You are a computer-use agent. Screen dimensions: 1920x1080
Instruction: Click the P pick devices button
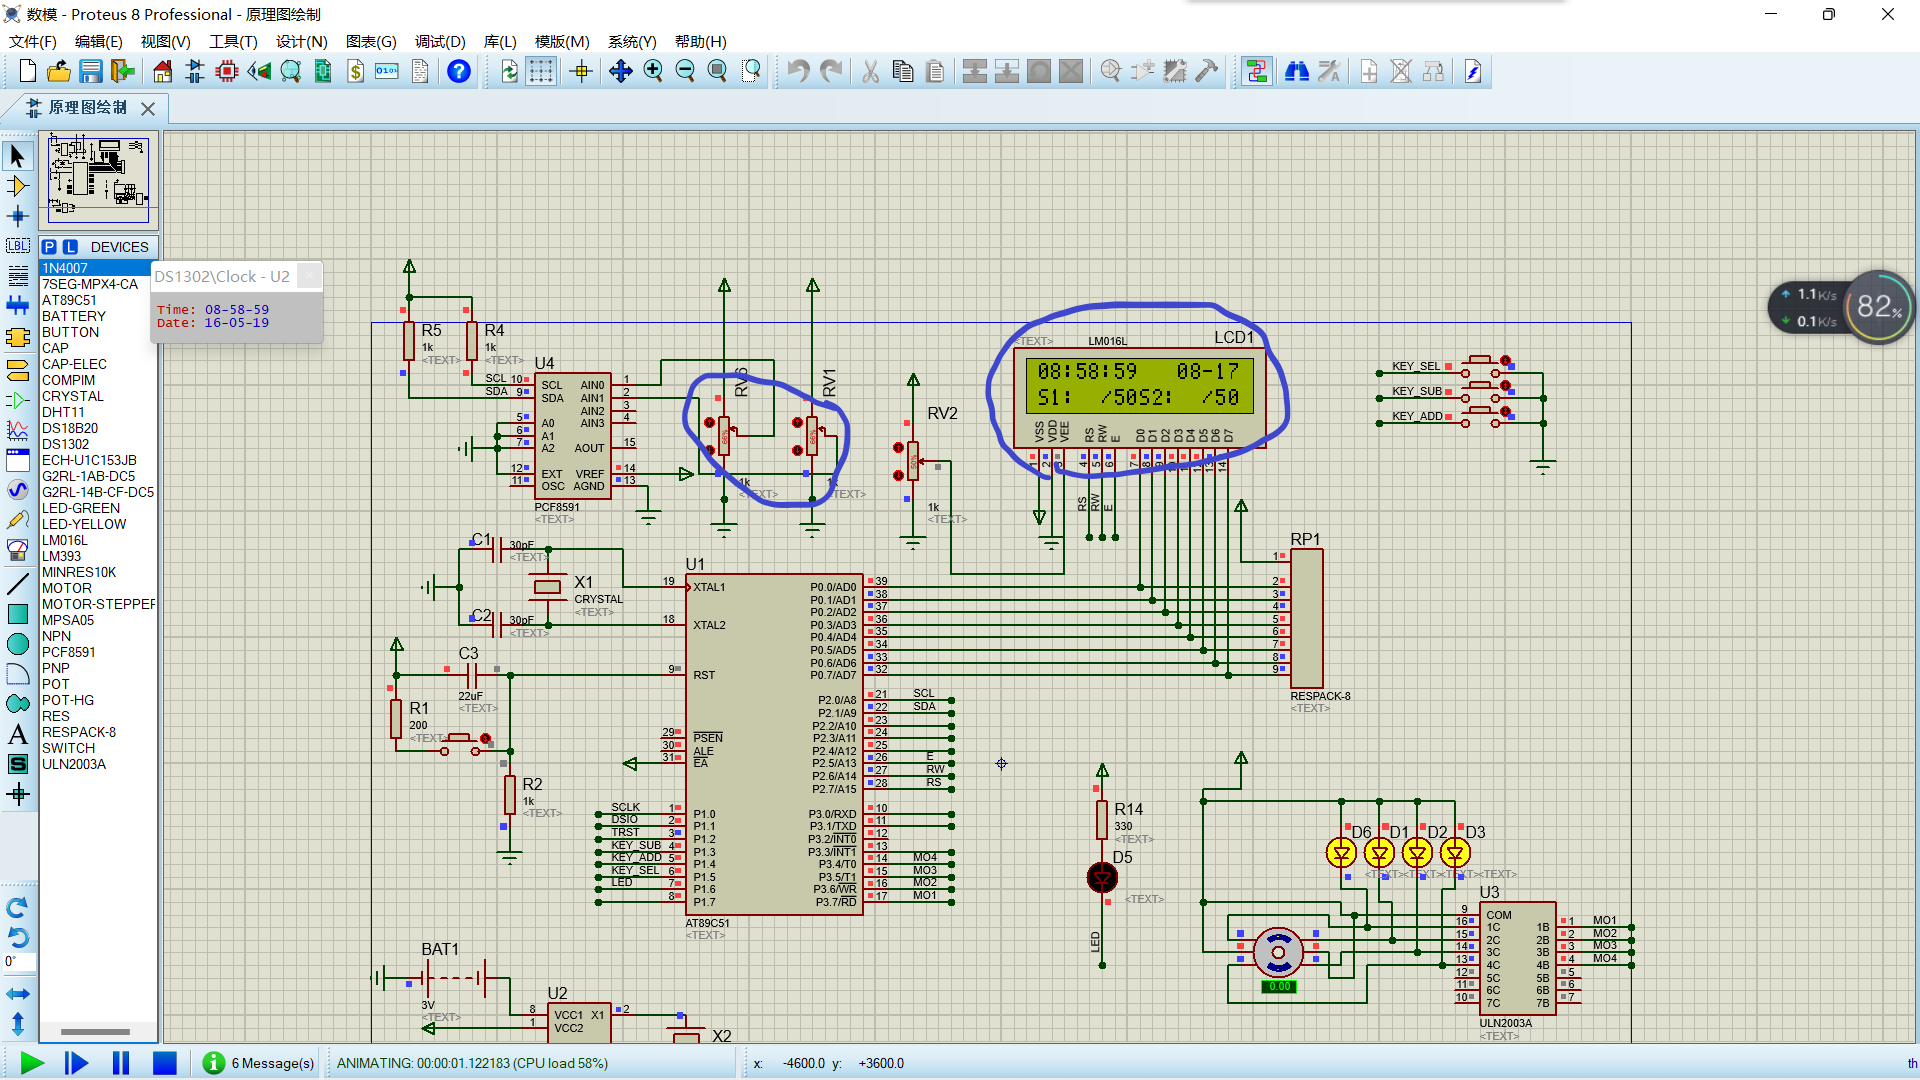tap(49, 247)
